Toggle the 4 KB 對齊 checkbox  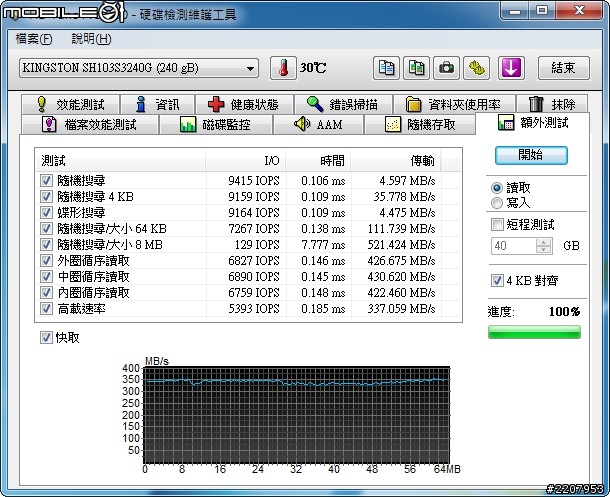(497, 280)
